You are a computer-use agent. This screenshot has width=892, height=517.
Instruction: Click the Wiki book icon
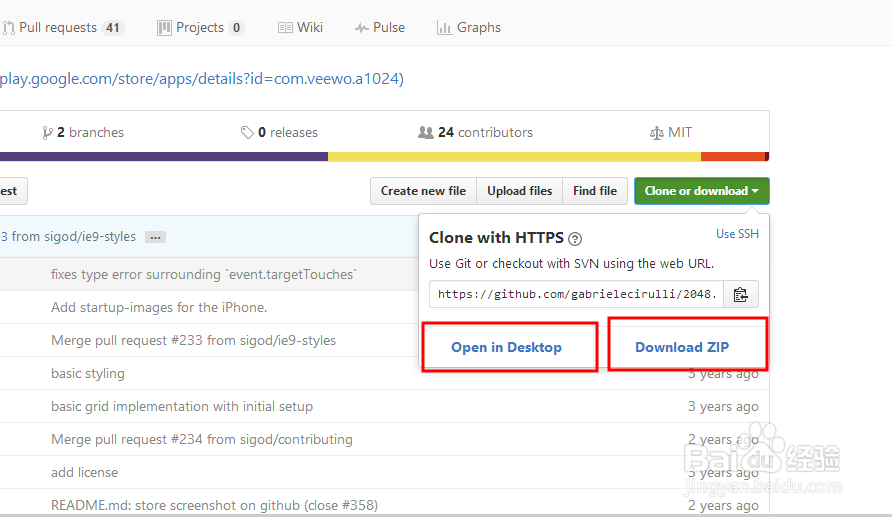click(285, 28)
